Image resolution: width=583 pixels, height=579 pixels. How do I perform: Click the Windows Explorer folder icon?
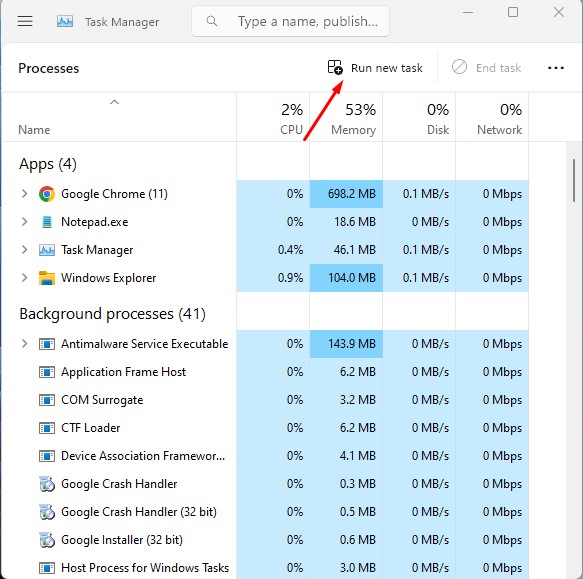point(47,278)
